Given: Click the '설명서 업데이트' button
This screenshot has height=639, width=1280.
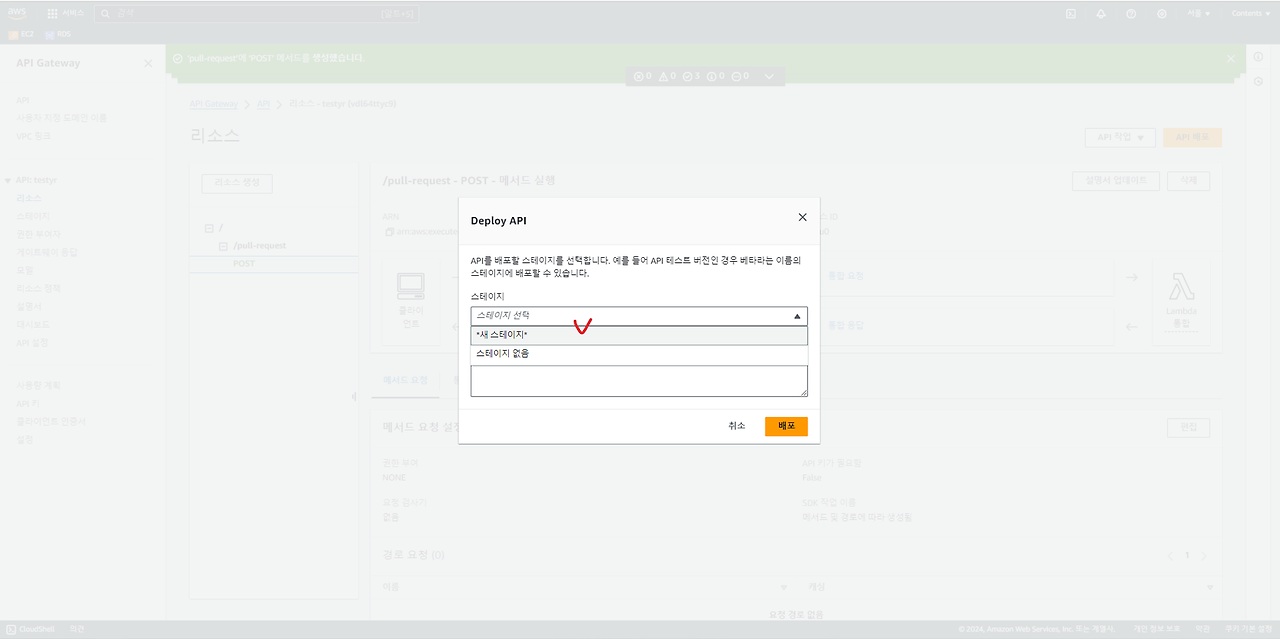Looking at the screenshot, I should 1116,181.
